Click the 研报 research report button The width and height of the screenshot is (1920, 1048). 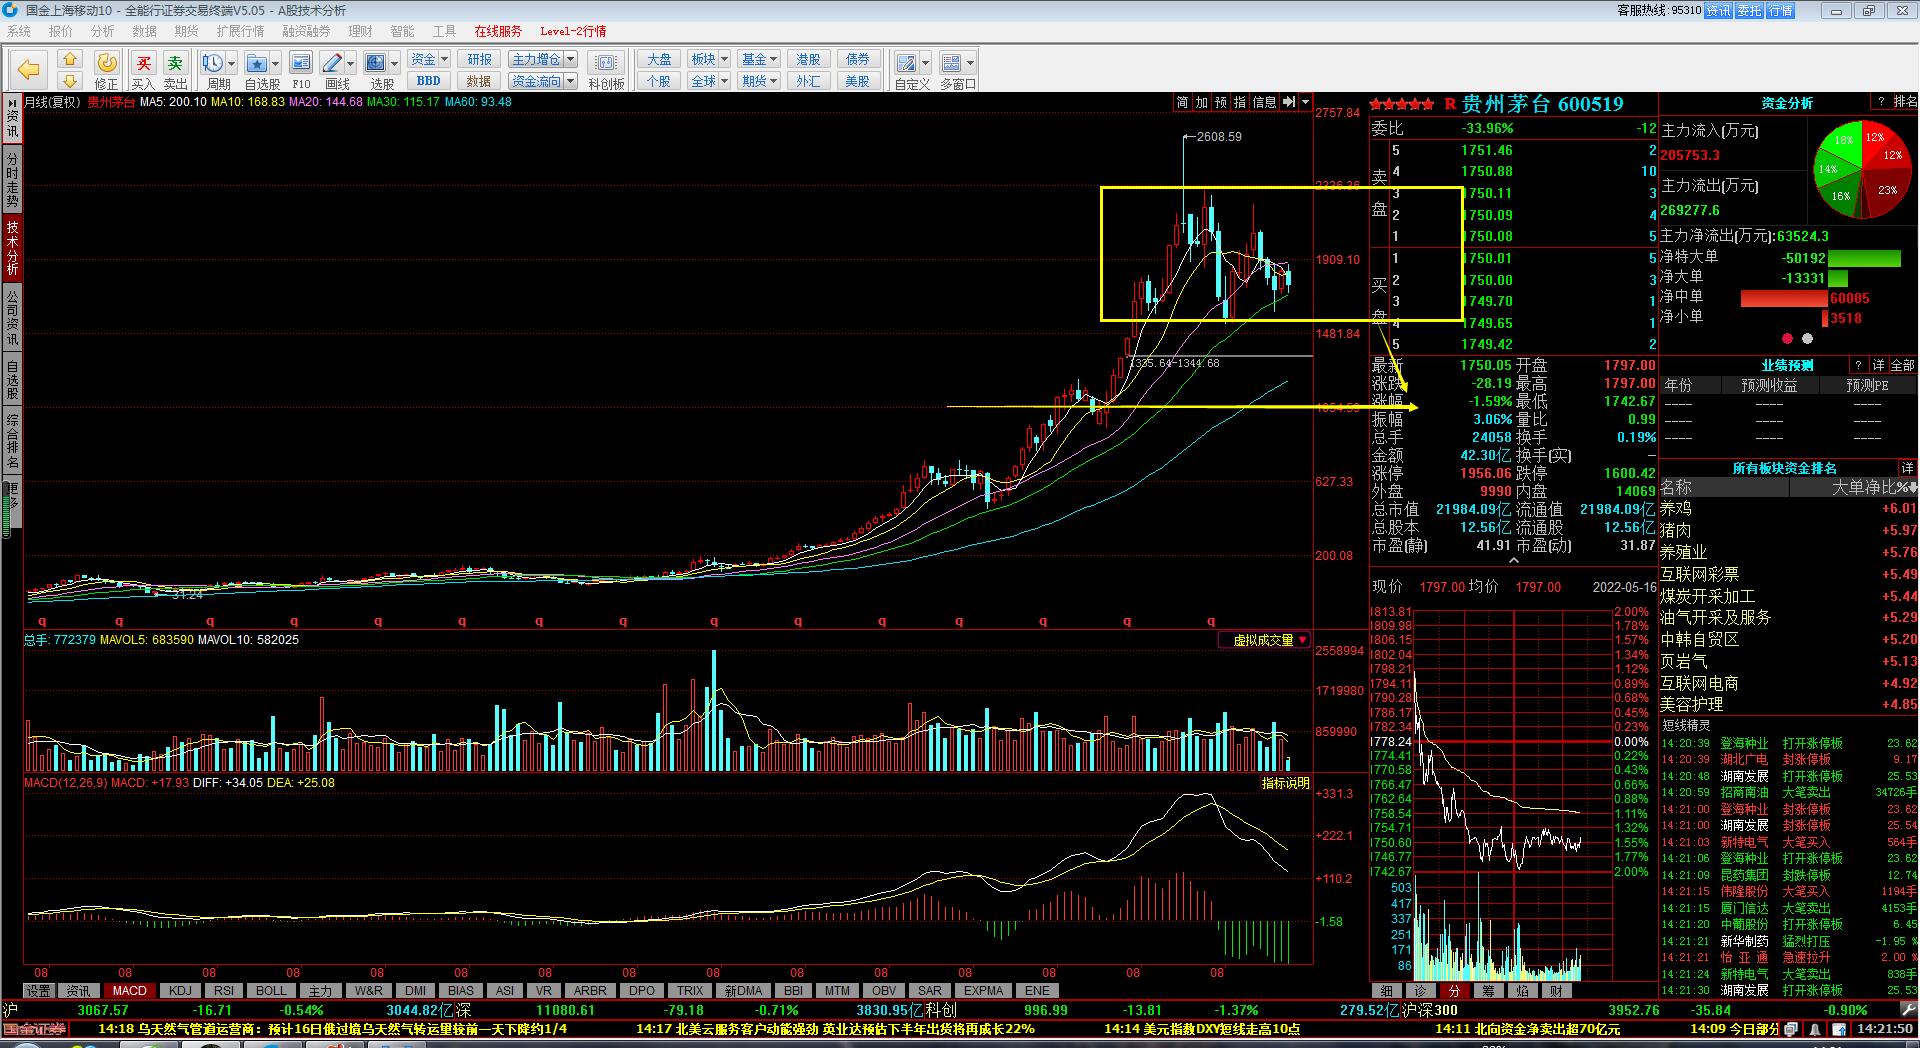pos(479,59)
